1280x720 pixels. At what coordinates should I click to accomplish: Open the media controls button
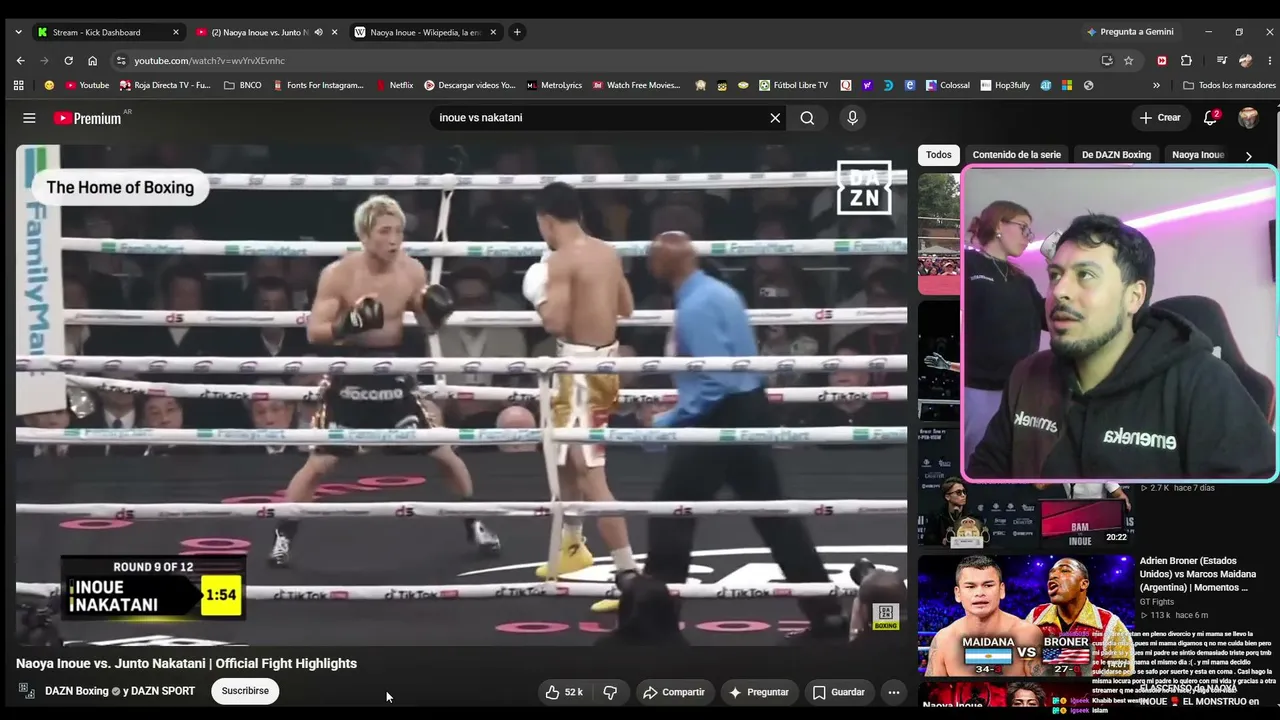(x=1221, y=60)
